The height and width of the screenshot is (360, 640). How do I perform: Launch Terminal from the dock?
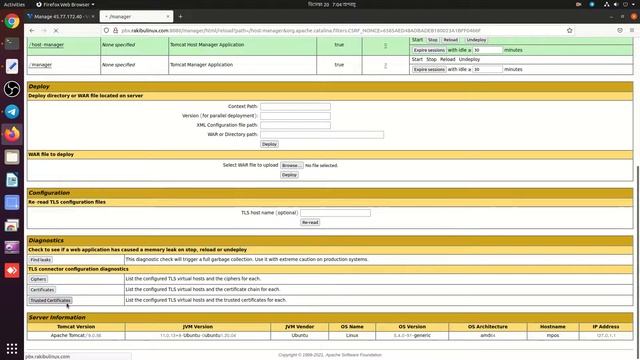[x=12, y=43]
